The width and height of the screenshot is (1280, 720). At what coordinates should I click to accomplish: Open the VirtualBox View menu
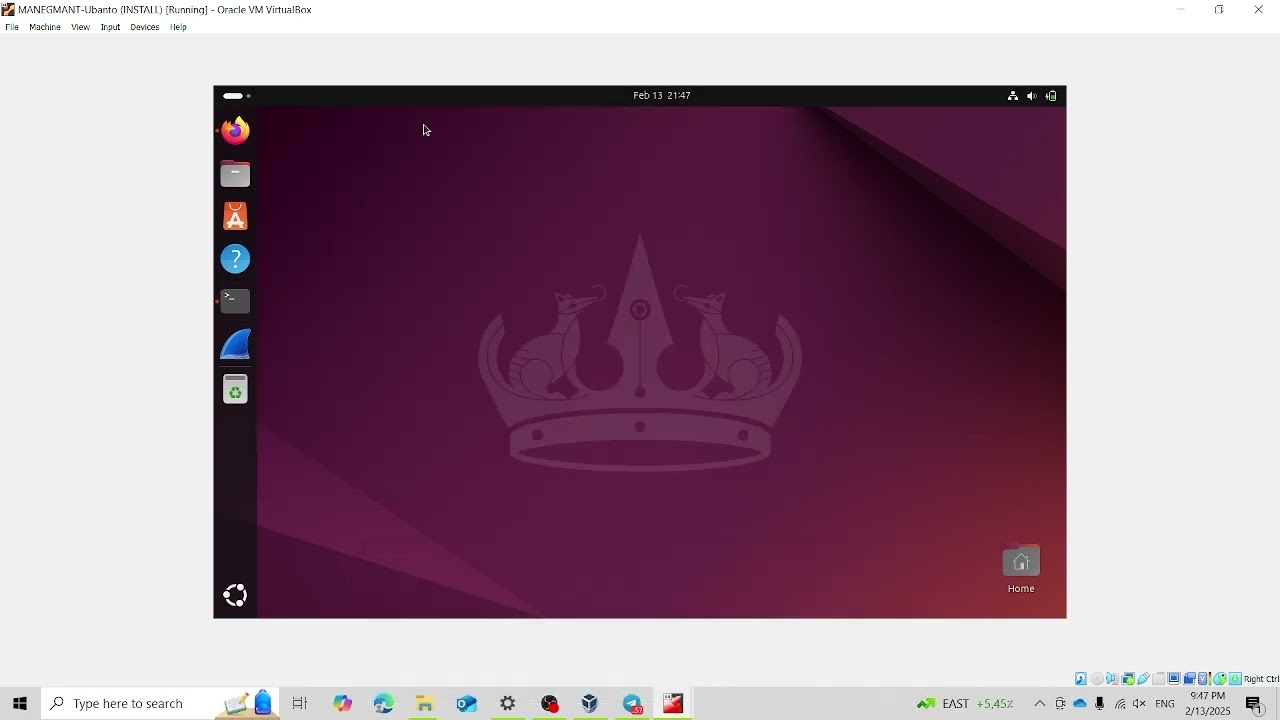(81, 28)
